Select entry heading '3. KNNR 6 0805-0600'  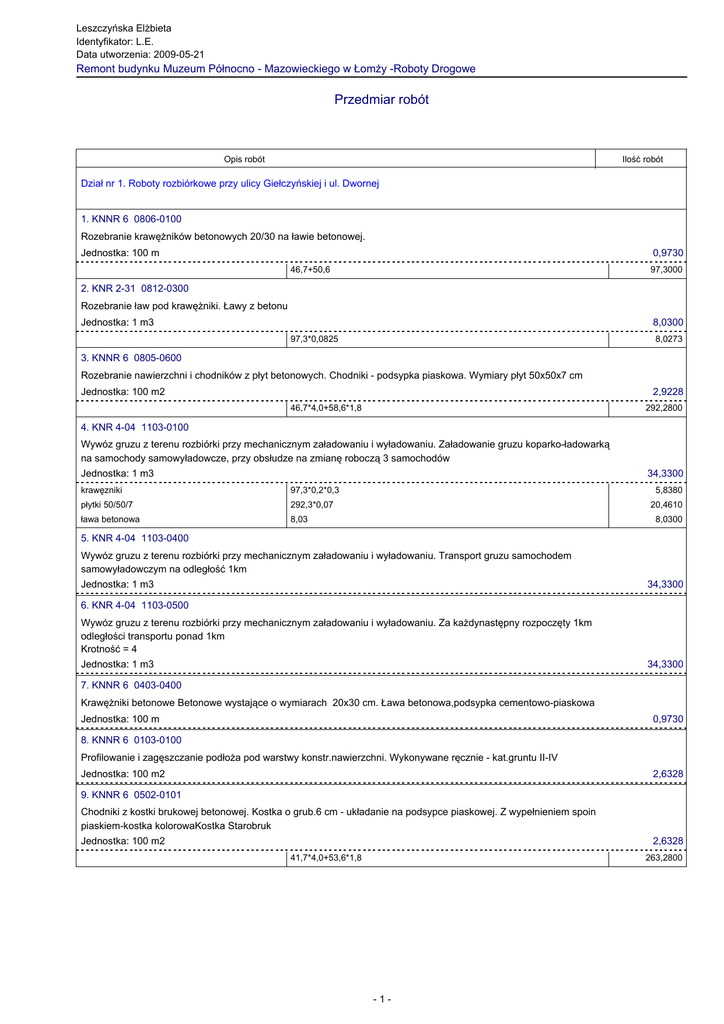pos(131,358)
